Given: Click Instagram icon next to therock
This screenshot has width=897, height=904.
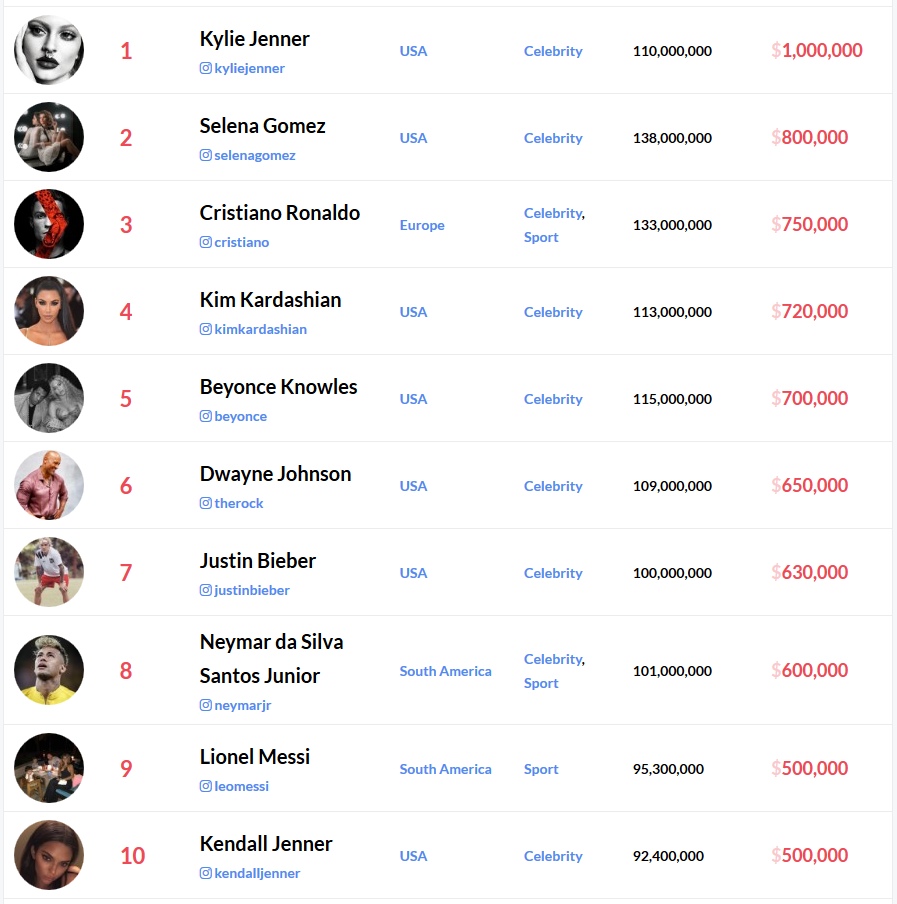Looking at the screenshot, I should (205, 503).
